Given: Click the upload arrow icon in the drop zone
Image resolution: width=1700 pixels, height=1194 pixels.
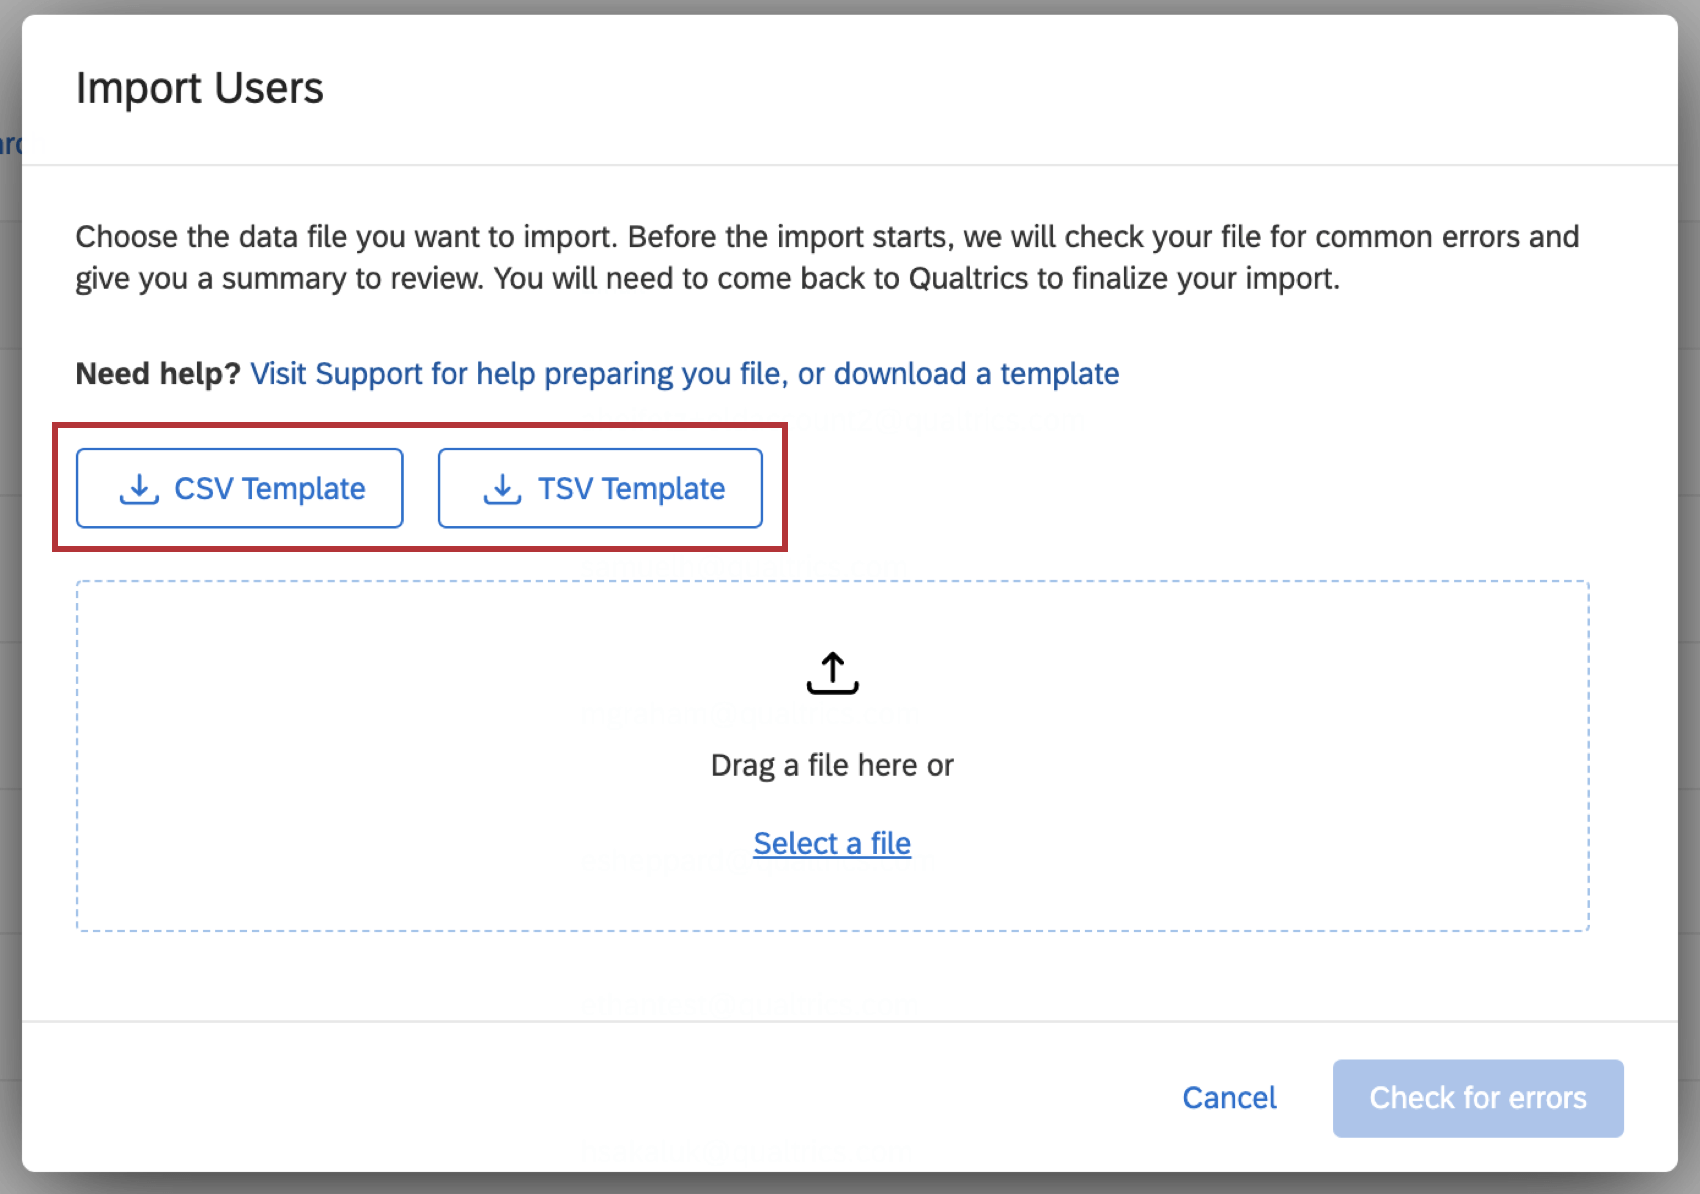Looking at the screenshot, I should pos(832,672).
